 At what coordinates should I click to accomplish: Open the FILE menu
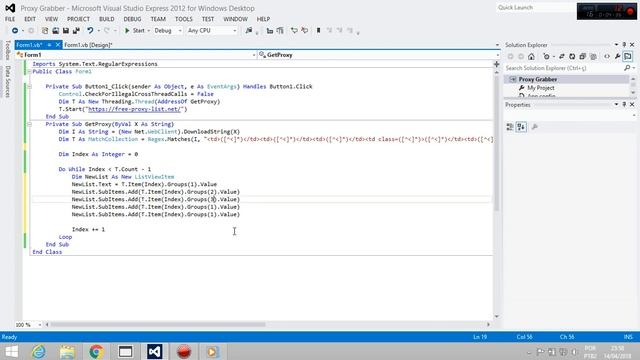pos(10,19)
